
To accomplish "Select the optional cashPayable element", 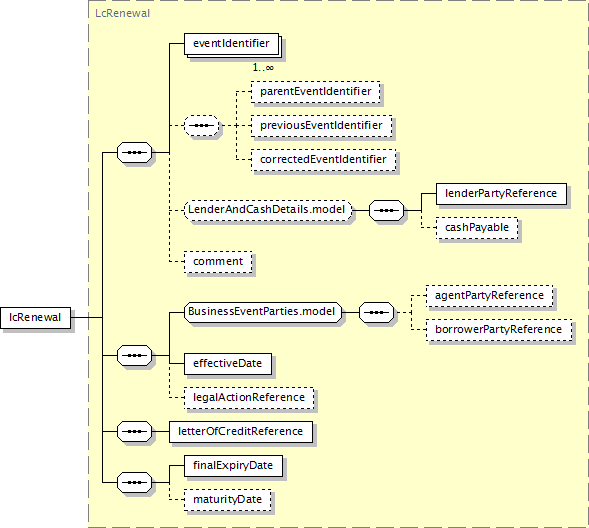I will [x=477, y=228].
